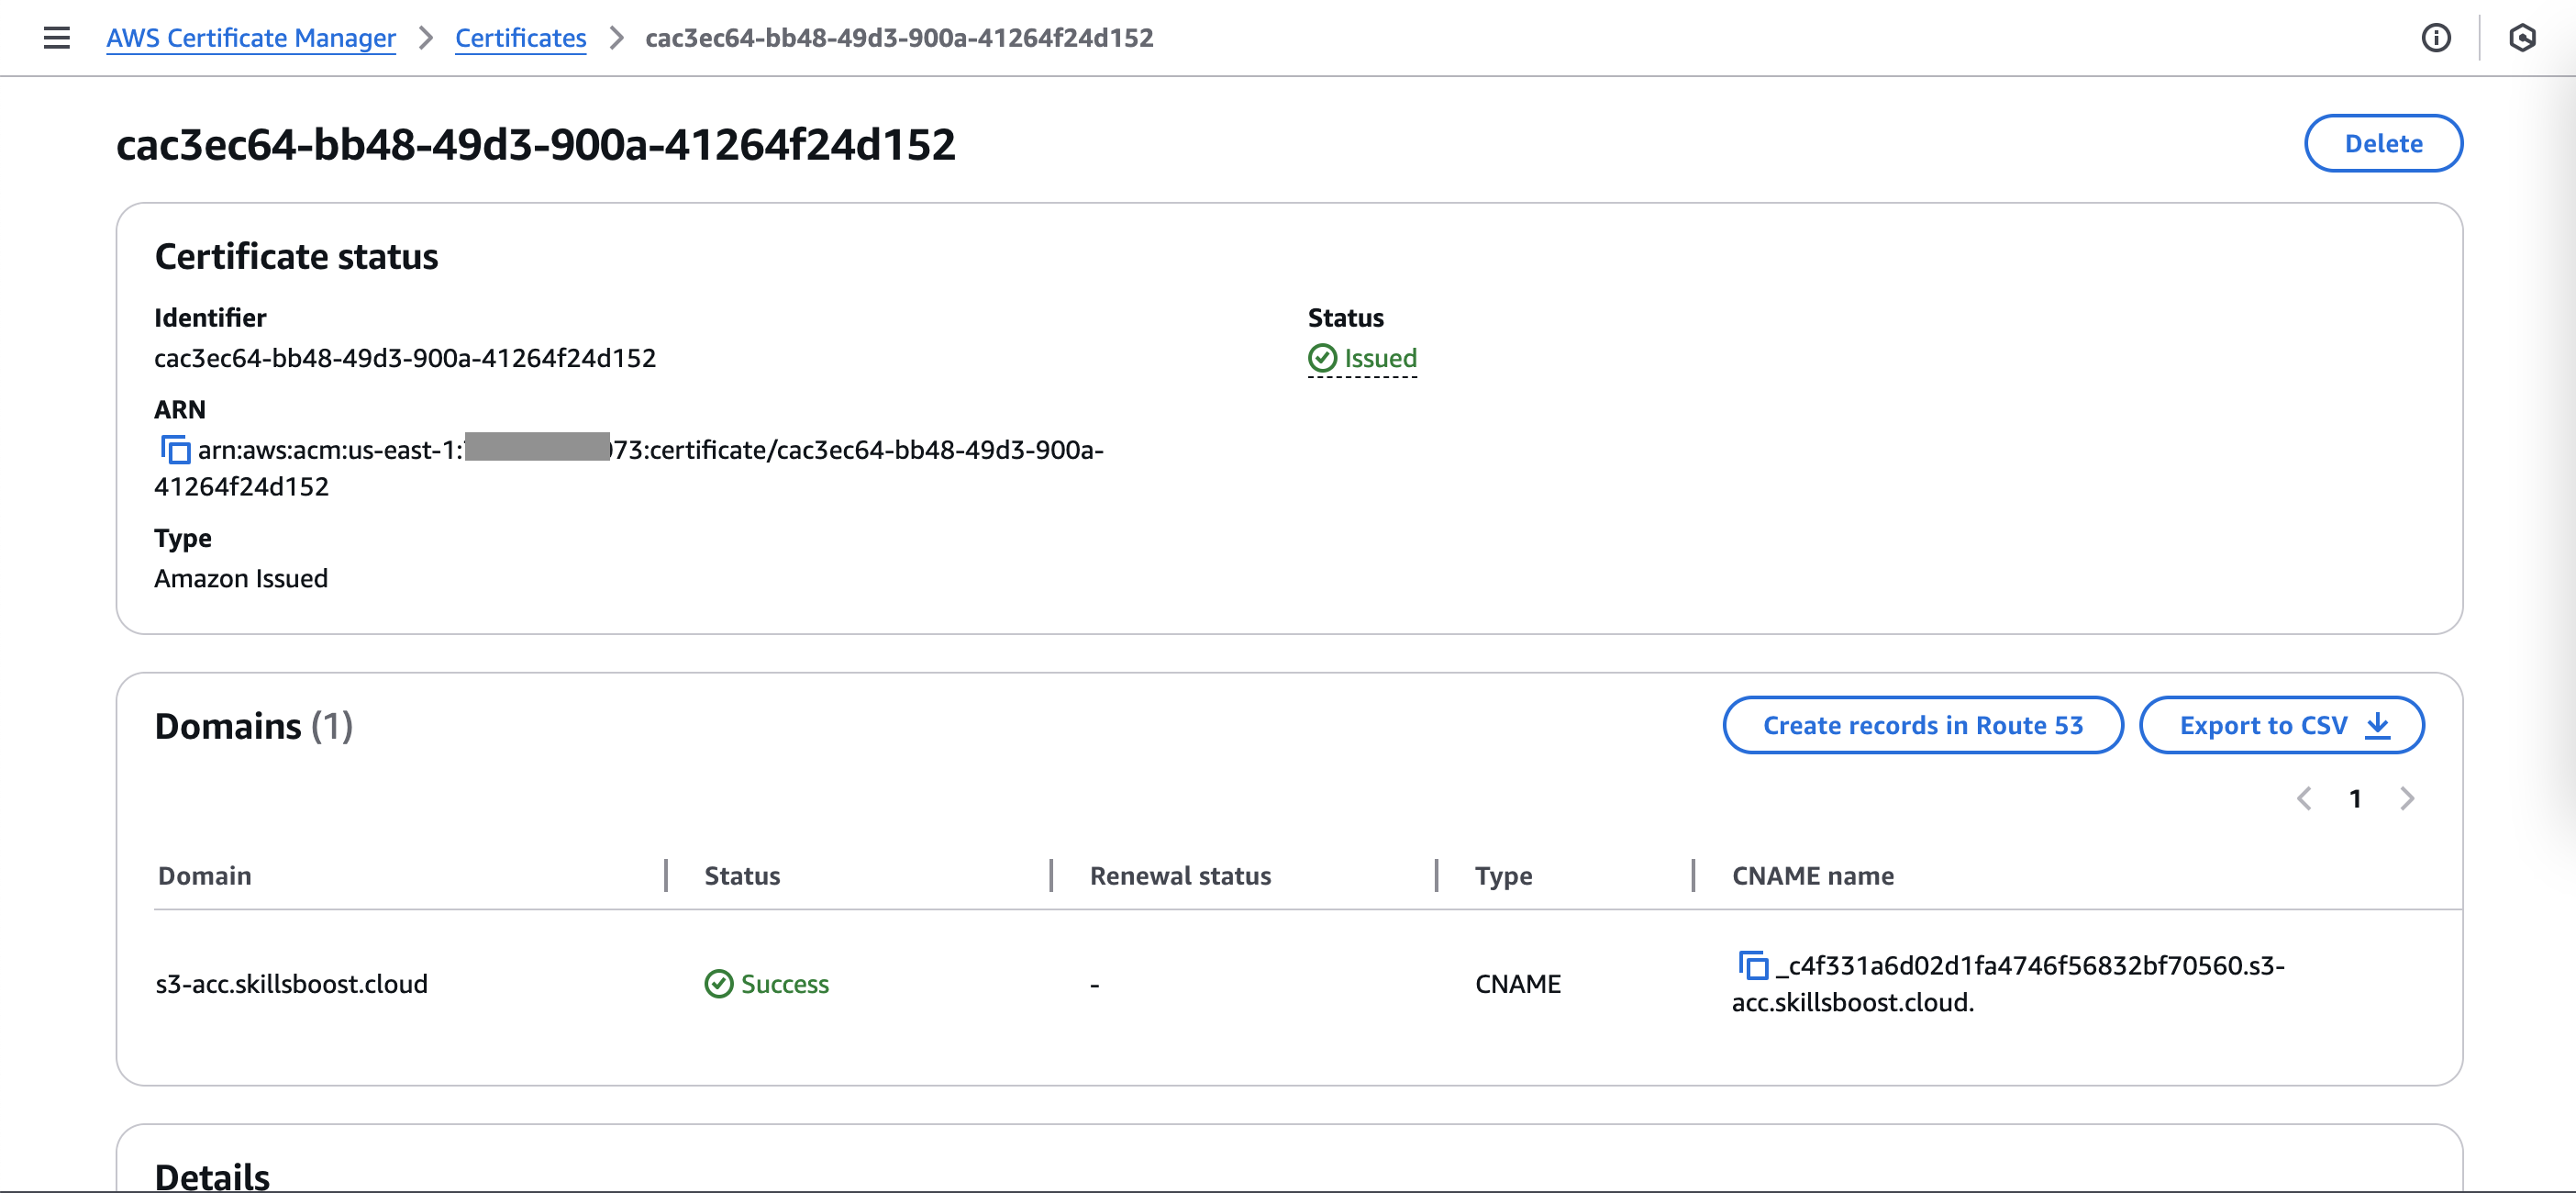Select page 1 in domains pagination
Viewport: 2576px width, 1193px height.
click(x=2355, y=798)
